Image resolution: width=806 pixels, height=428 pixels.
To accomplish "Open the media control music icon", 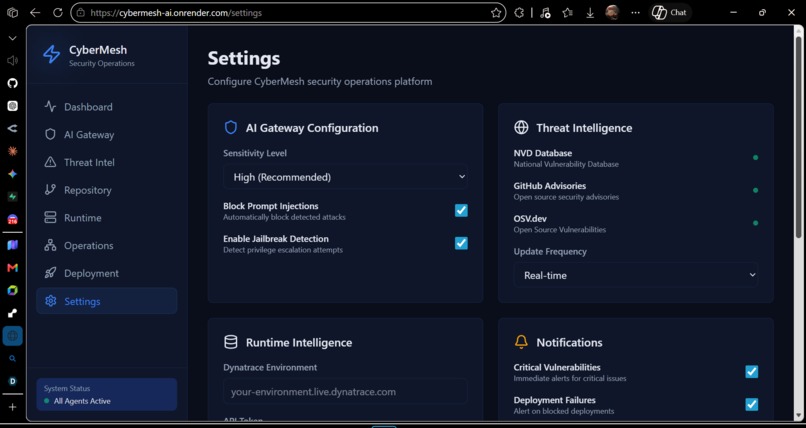I will pyautogui.click(x=545, y=13).
